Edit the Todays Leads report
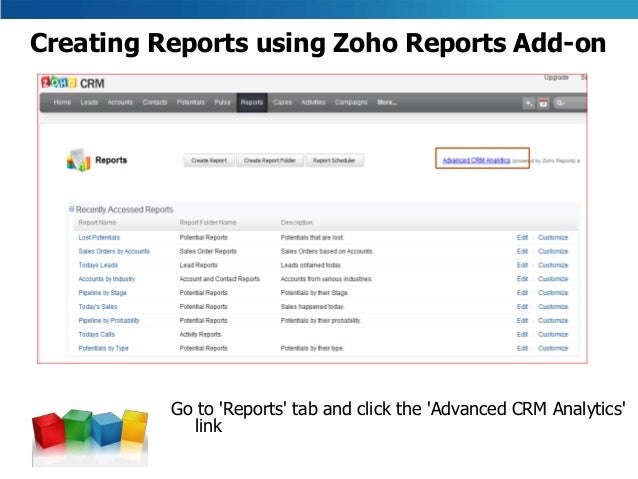638x479 pixels. pos(522,265)
